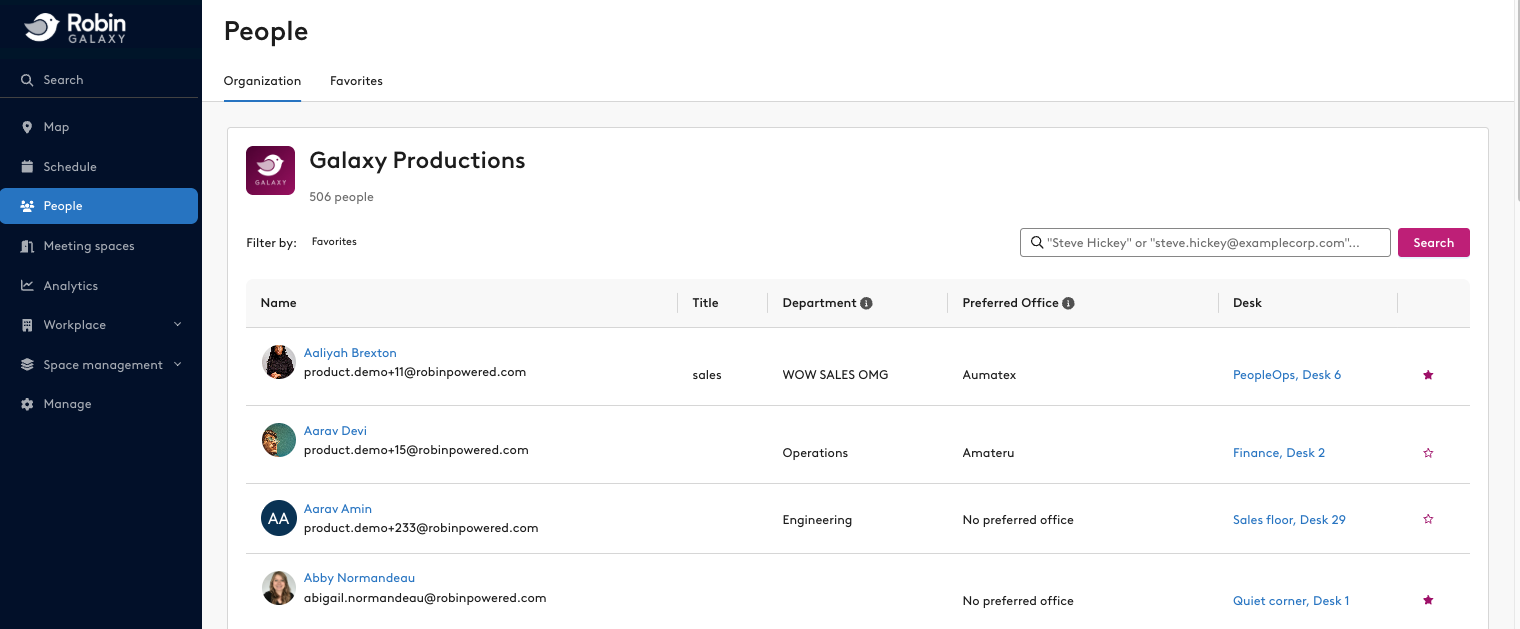Click the '506 people' count text
Viewport: 1520px width, 629px height.
click(x=341, y=197)
